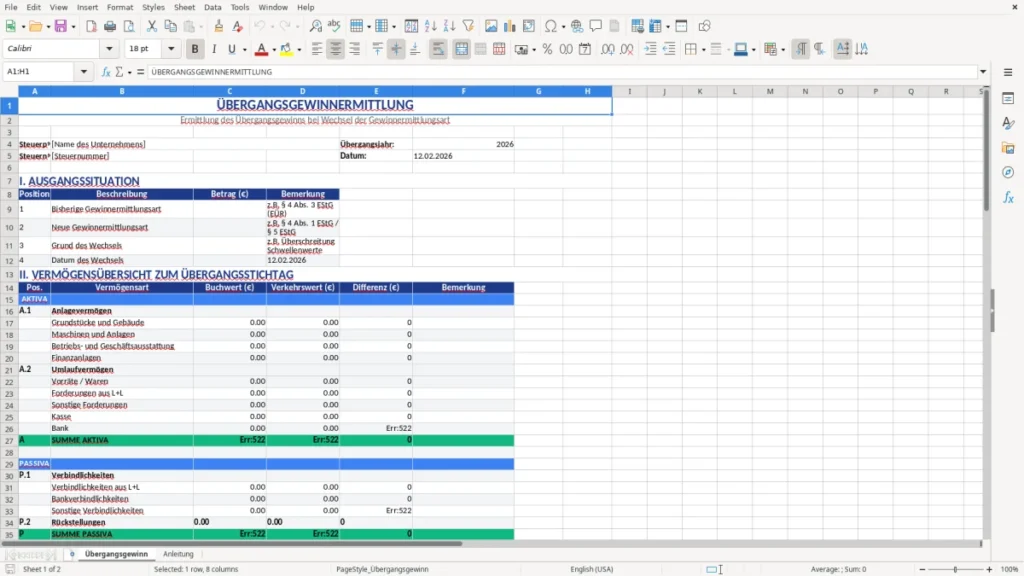1024x576 pixels.
Task: Open the font size dropdown
Action: click(x=171, y=48)
